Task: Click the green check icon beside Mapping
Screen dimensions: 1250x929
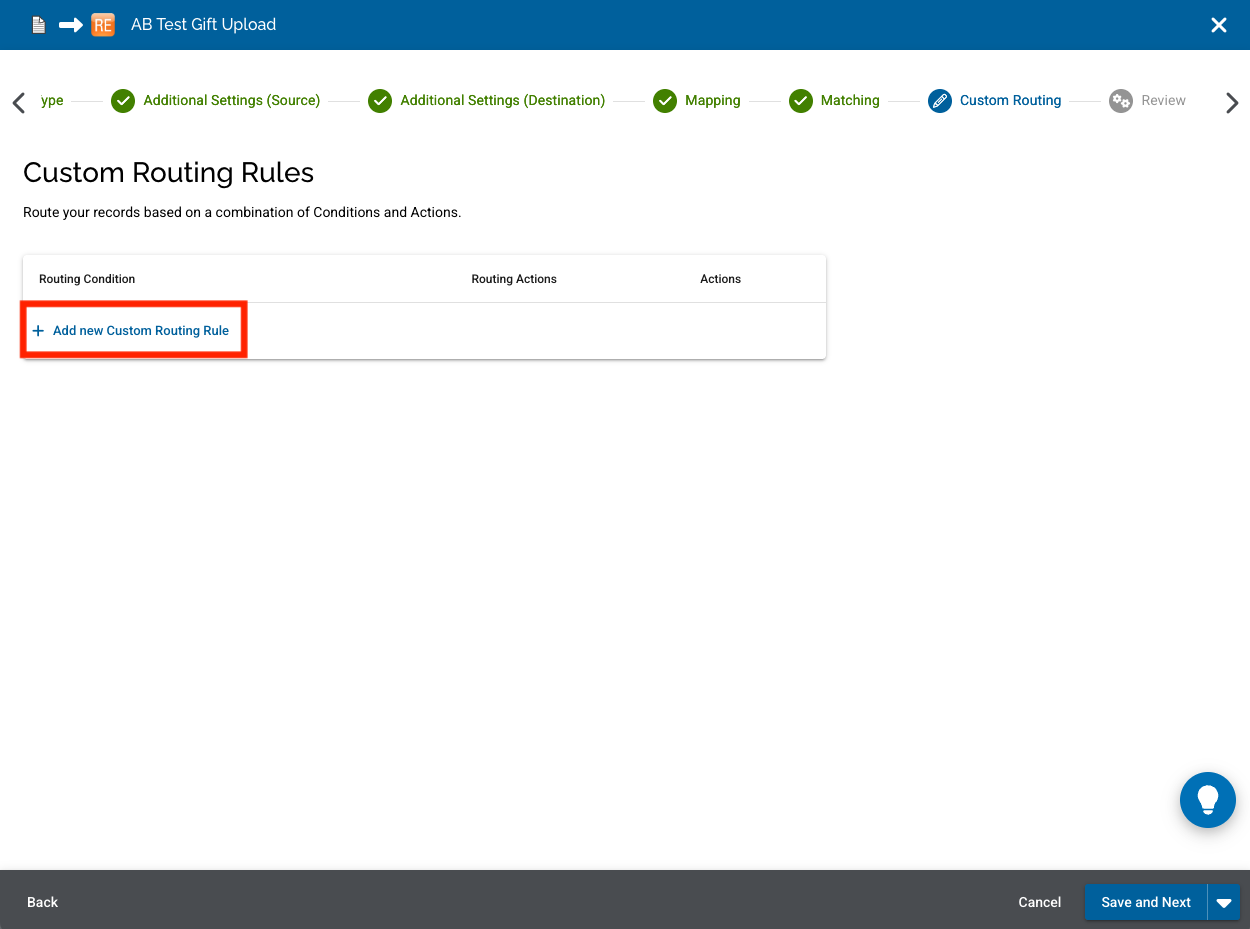Action: coord(665,101)
